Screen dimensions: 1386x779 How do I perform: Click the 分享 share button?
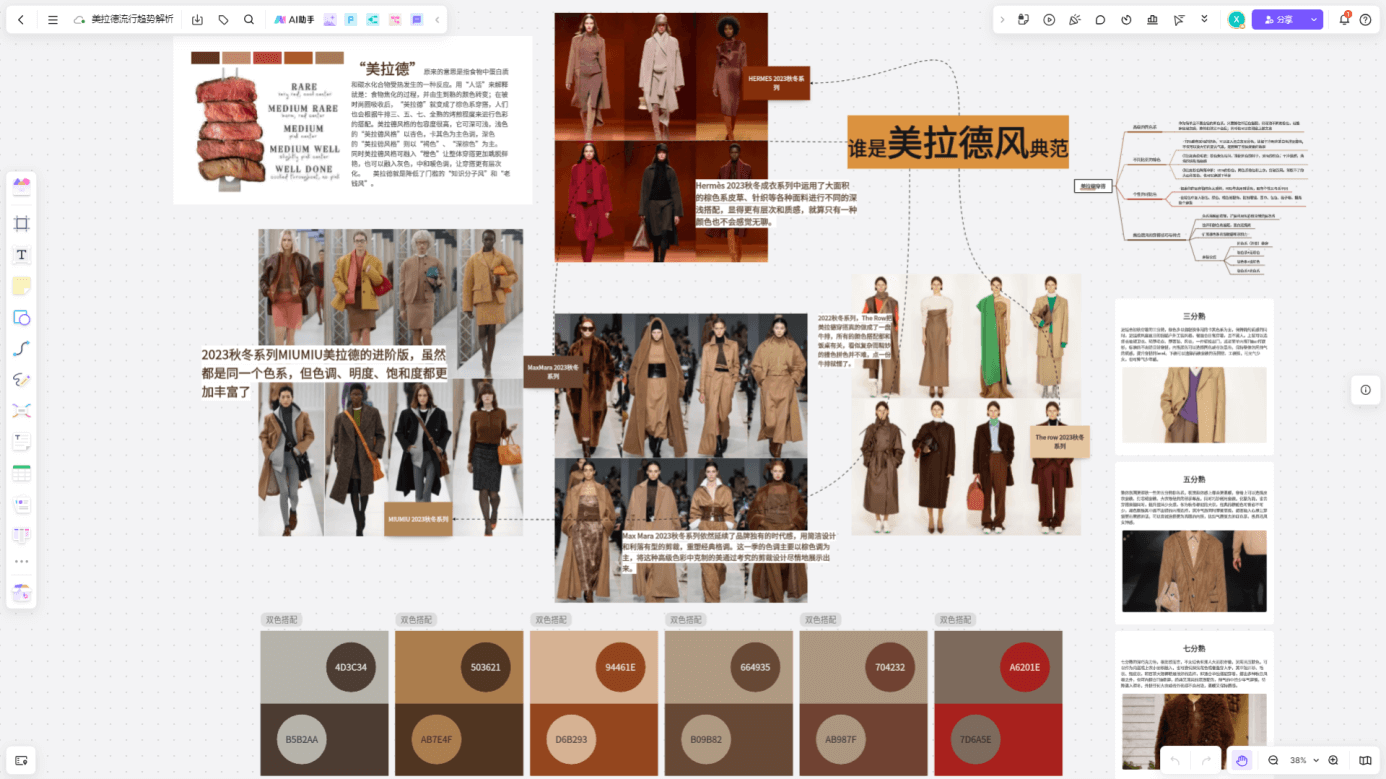coord(1277,20)
